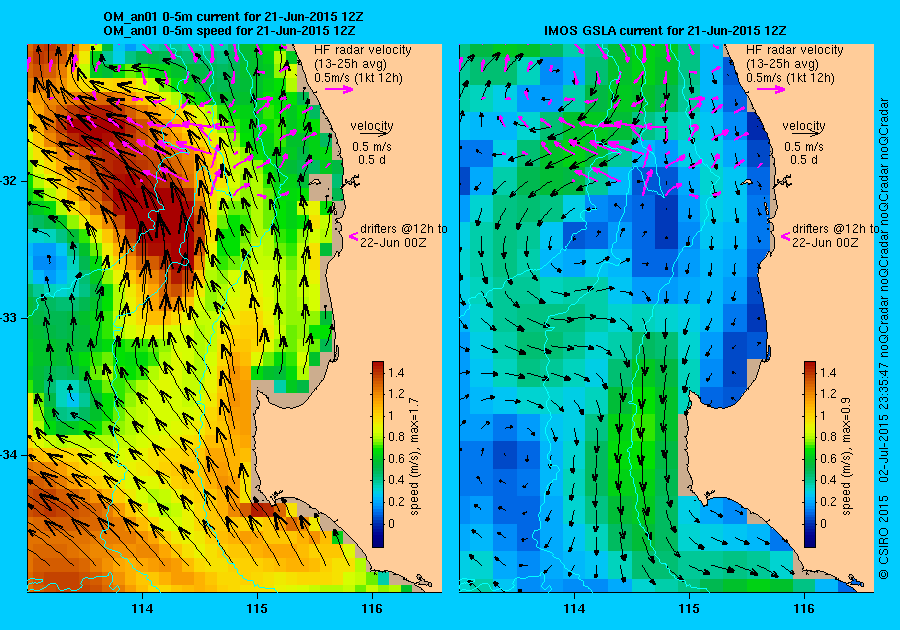Click small island outline near -32 in OM_an01 map
900x630 pixels.
click(x=315, y=182)
